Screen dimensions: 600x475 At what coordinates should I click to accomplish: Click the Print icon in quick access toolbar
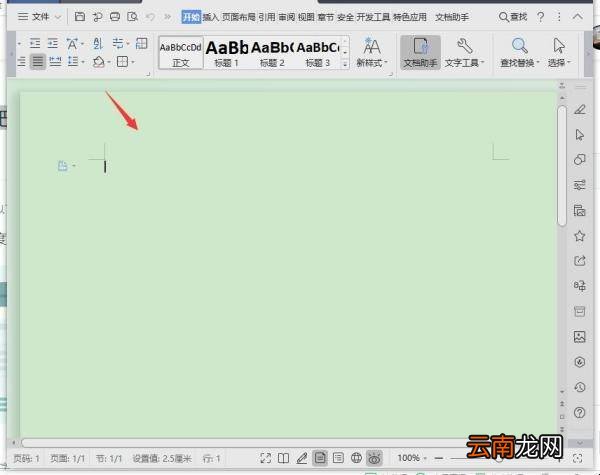point(115,16)
